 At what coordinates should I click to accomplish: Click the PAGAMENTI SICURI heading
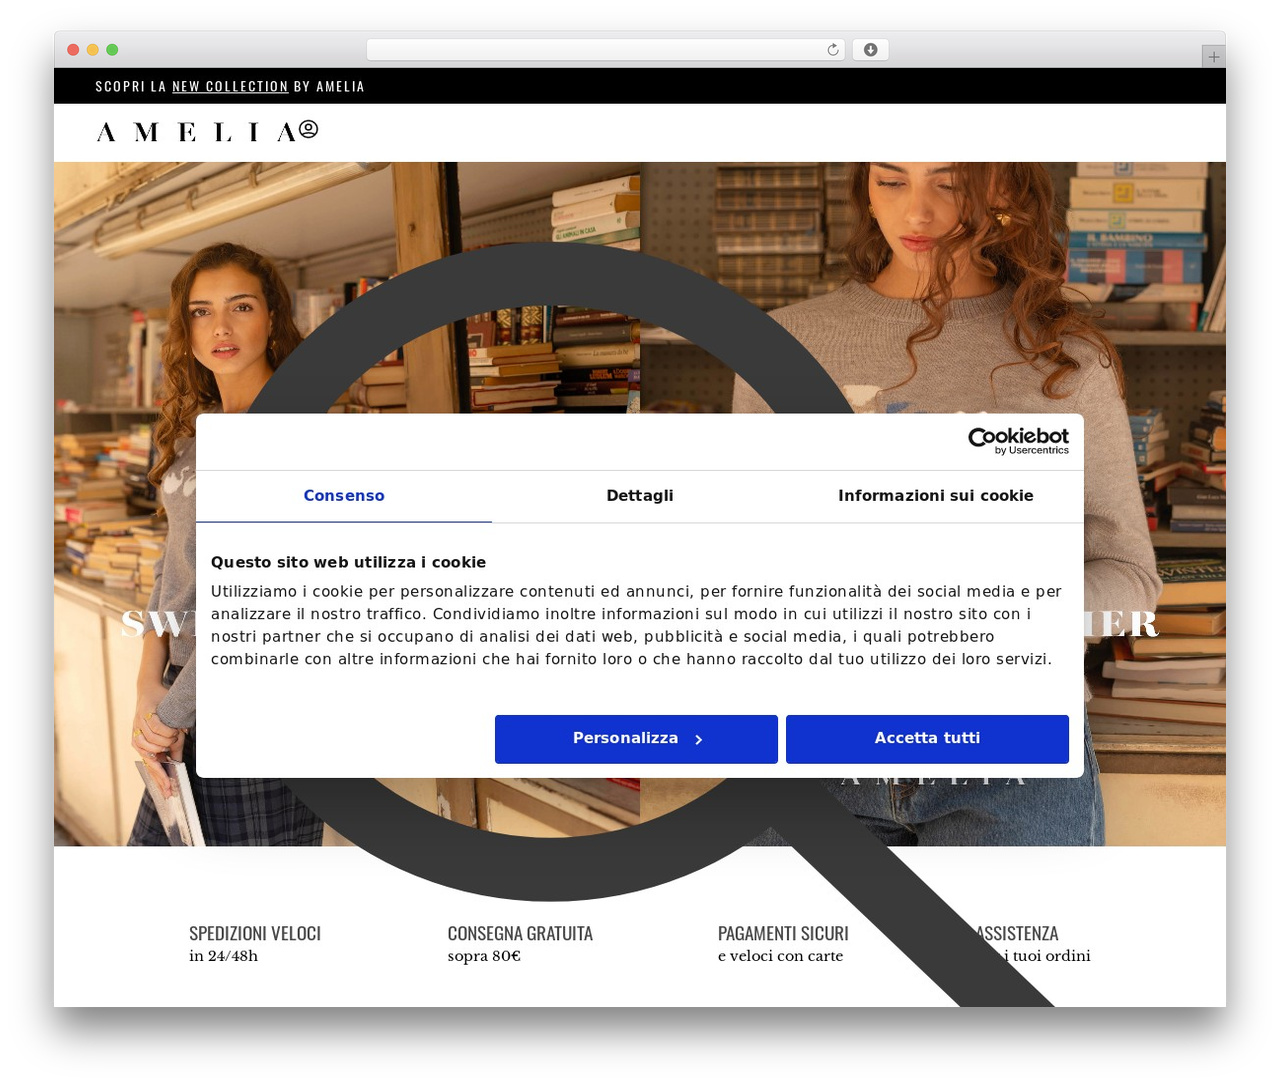click(x=783, y=933)
